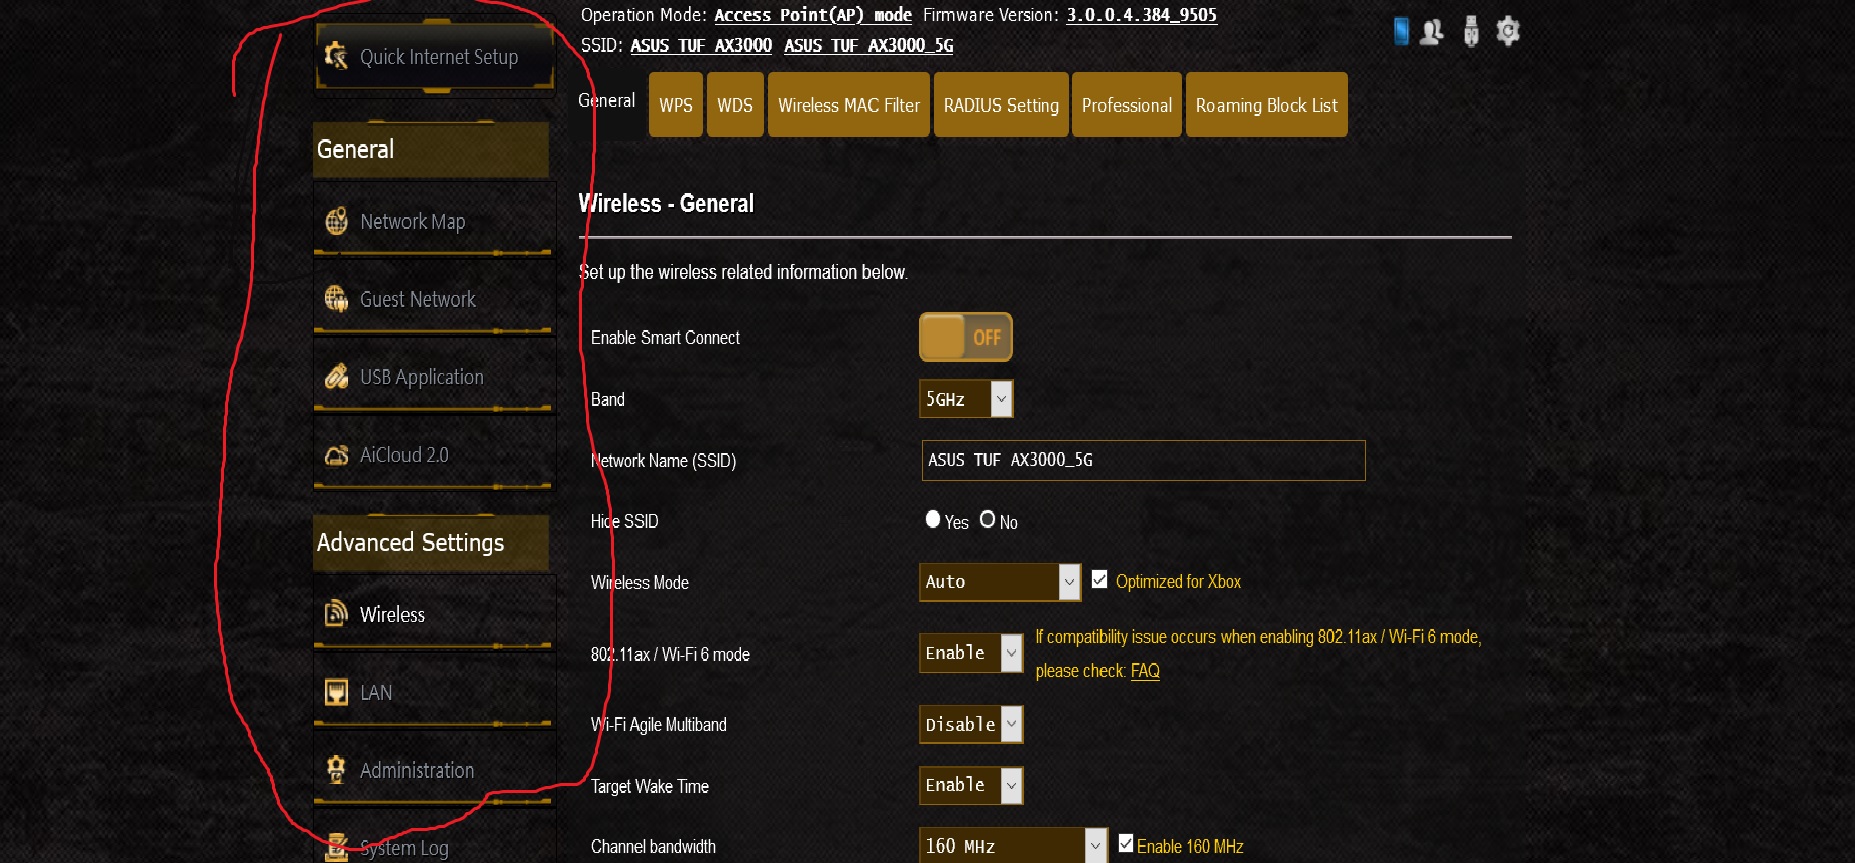Expand the Wireless Mode dropdown
Image resolution: width=1855 pixels, height=863 pixels.
coord(1000,582)
